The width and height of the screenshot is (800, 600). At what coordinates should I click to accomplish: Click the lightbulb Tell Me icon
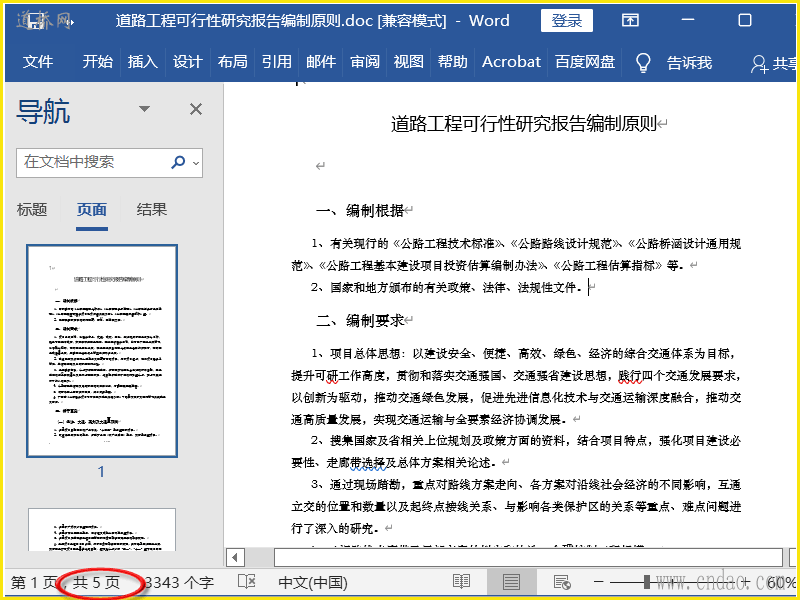pos(643,62)
